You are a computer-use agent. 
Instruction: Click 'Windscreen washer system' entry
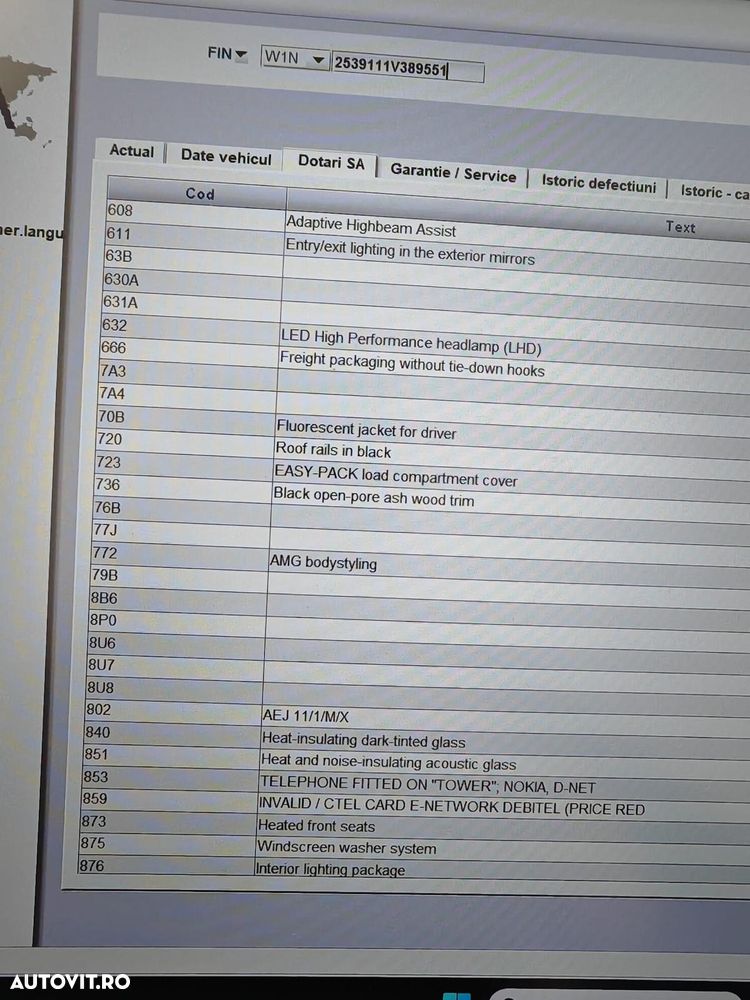click(346, 848)
